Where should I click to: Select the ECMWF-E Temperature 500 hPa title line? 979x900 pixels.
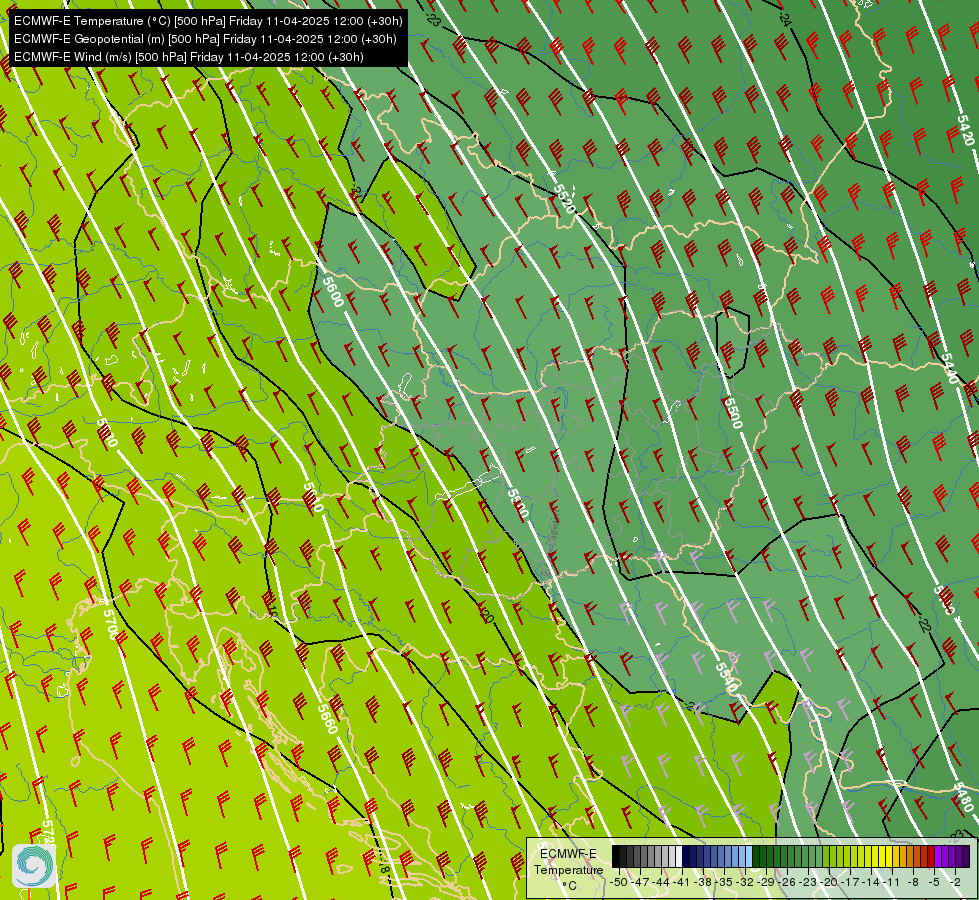click(208, 21)
